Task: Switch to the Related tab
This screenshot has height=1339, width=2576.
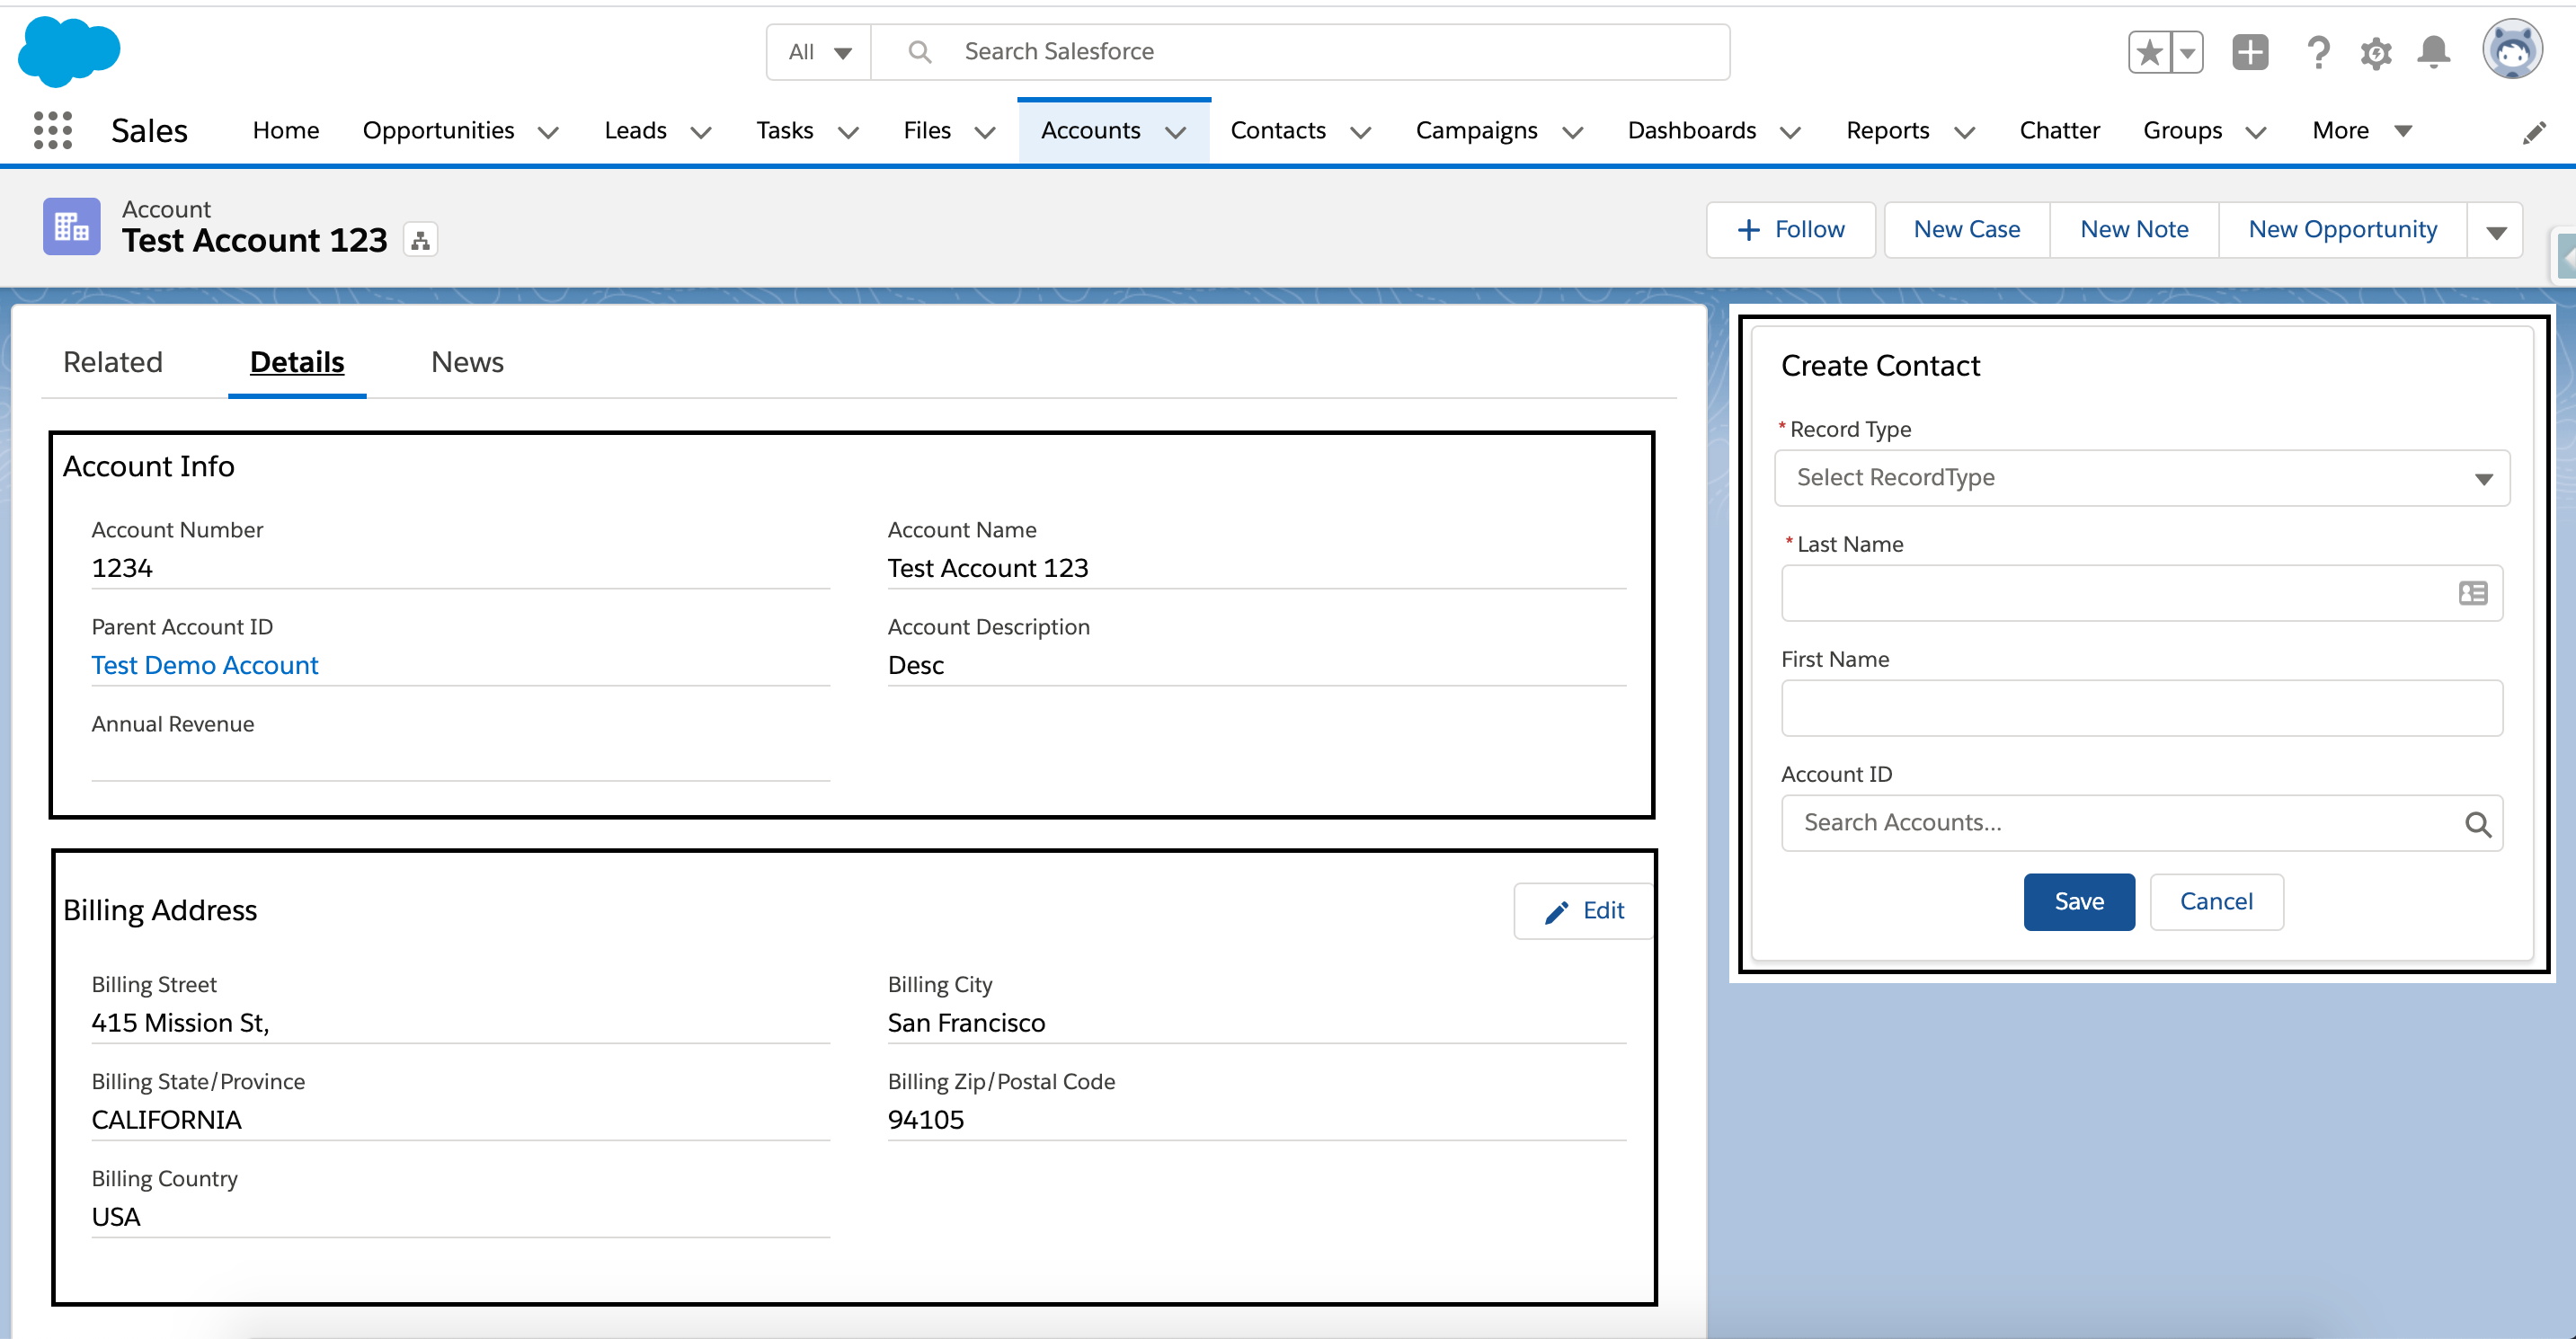Action: click(112, 362)
